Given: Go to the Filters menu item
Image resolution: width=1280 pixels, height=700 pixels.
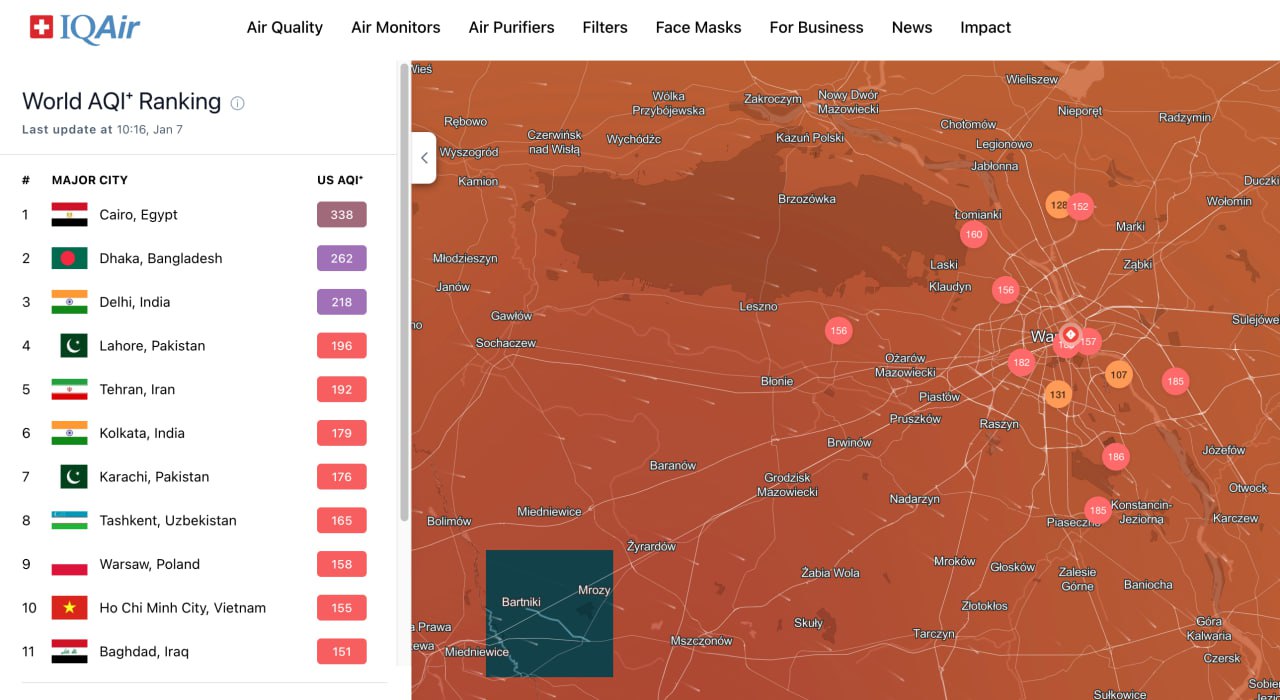Looking at the screenshot, I should [605, 28].
